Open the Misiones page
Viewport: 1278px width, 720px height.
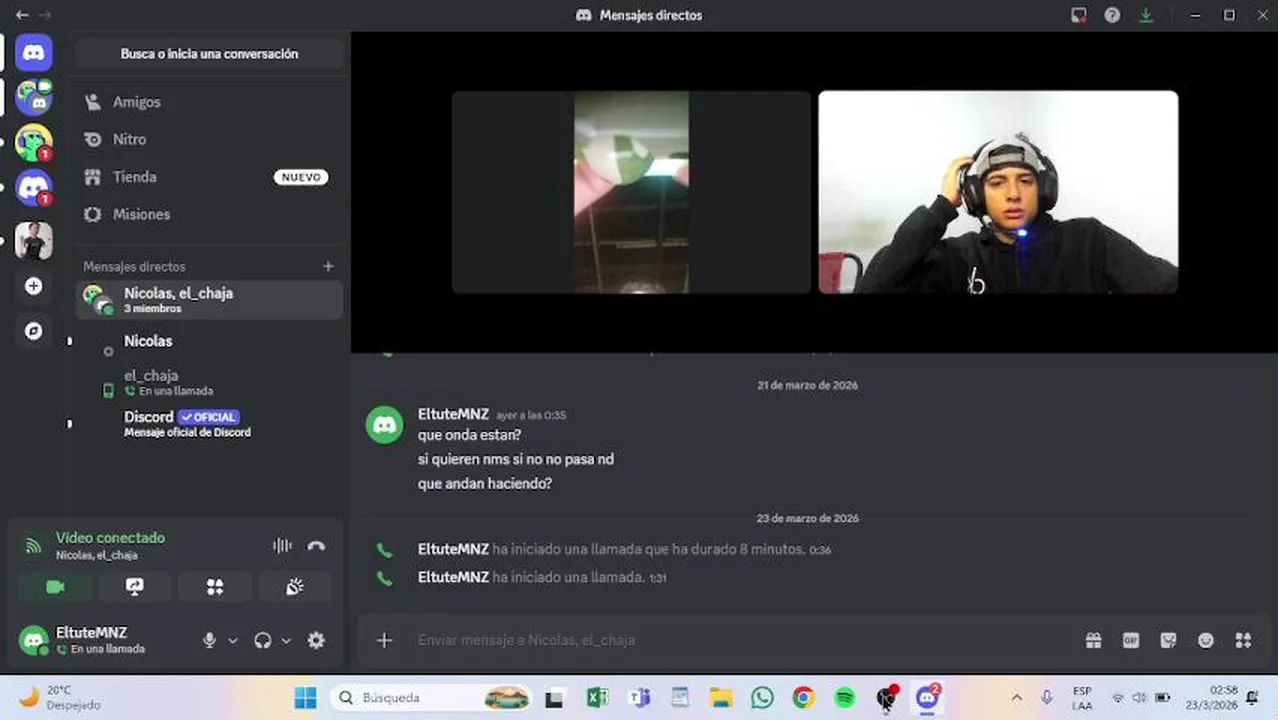(x=209, y=214)
